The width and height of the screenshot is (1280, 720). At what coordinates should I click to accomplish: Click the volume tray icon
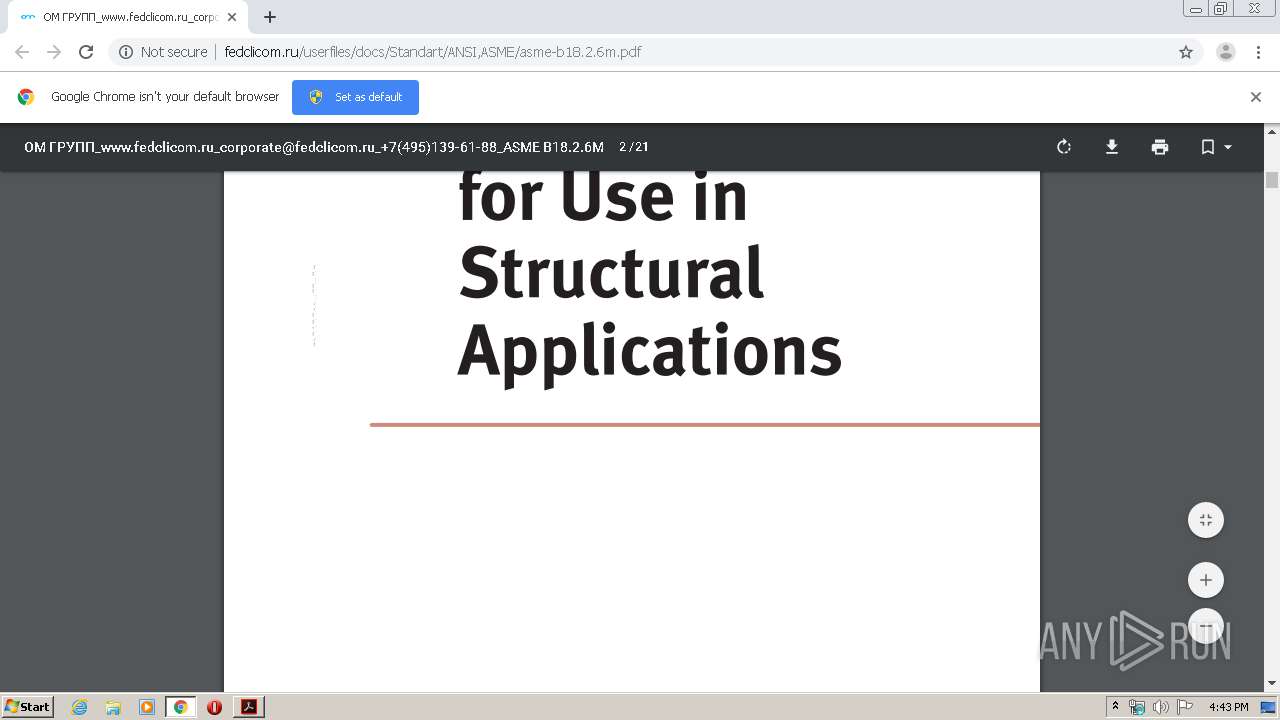coord(1161,707)
